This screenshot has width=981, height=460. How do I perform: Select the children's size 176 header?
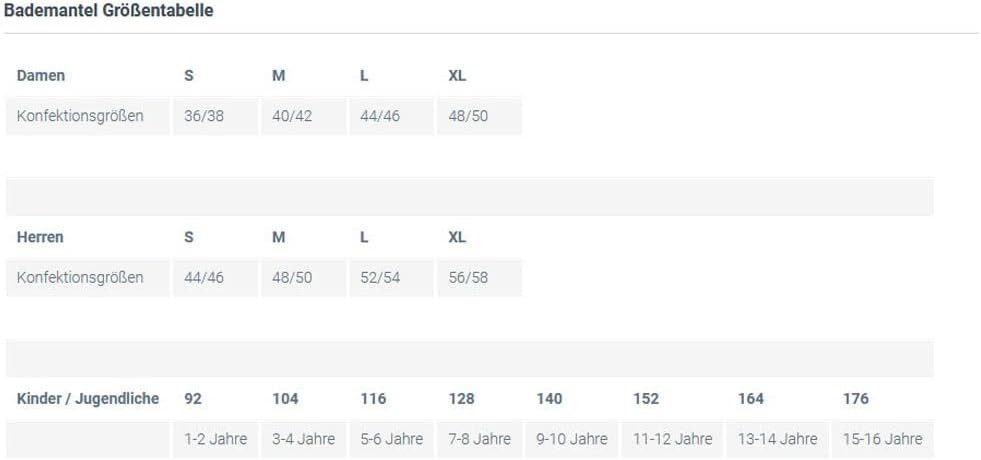[x=856, y=398]
